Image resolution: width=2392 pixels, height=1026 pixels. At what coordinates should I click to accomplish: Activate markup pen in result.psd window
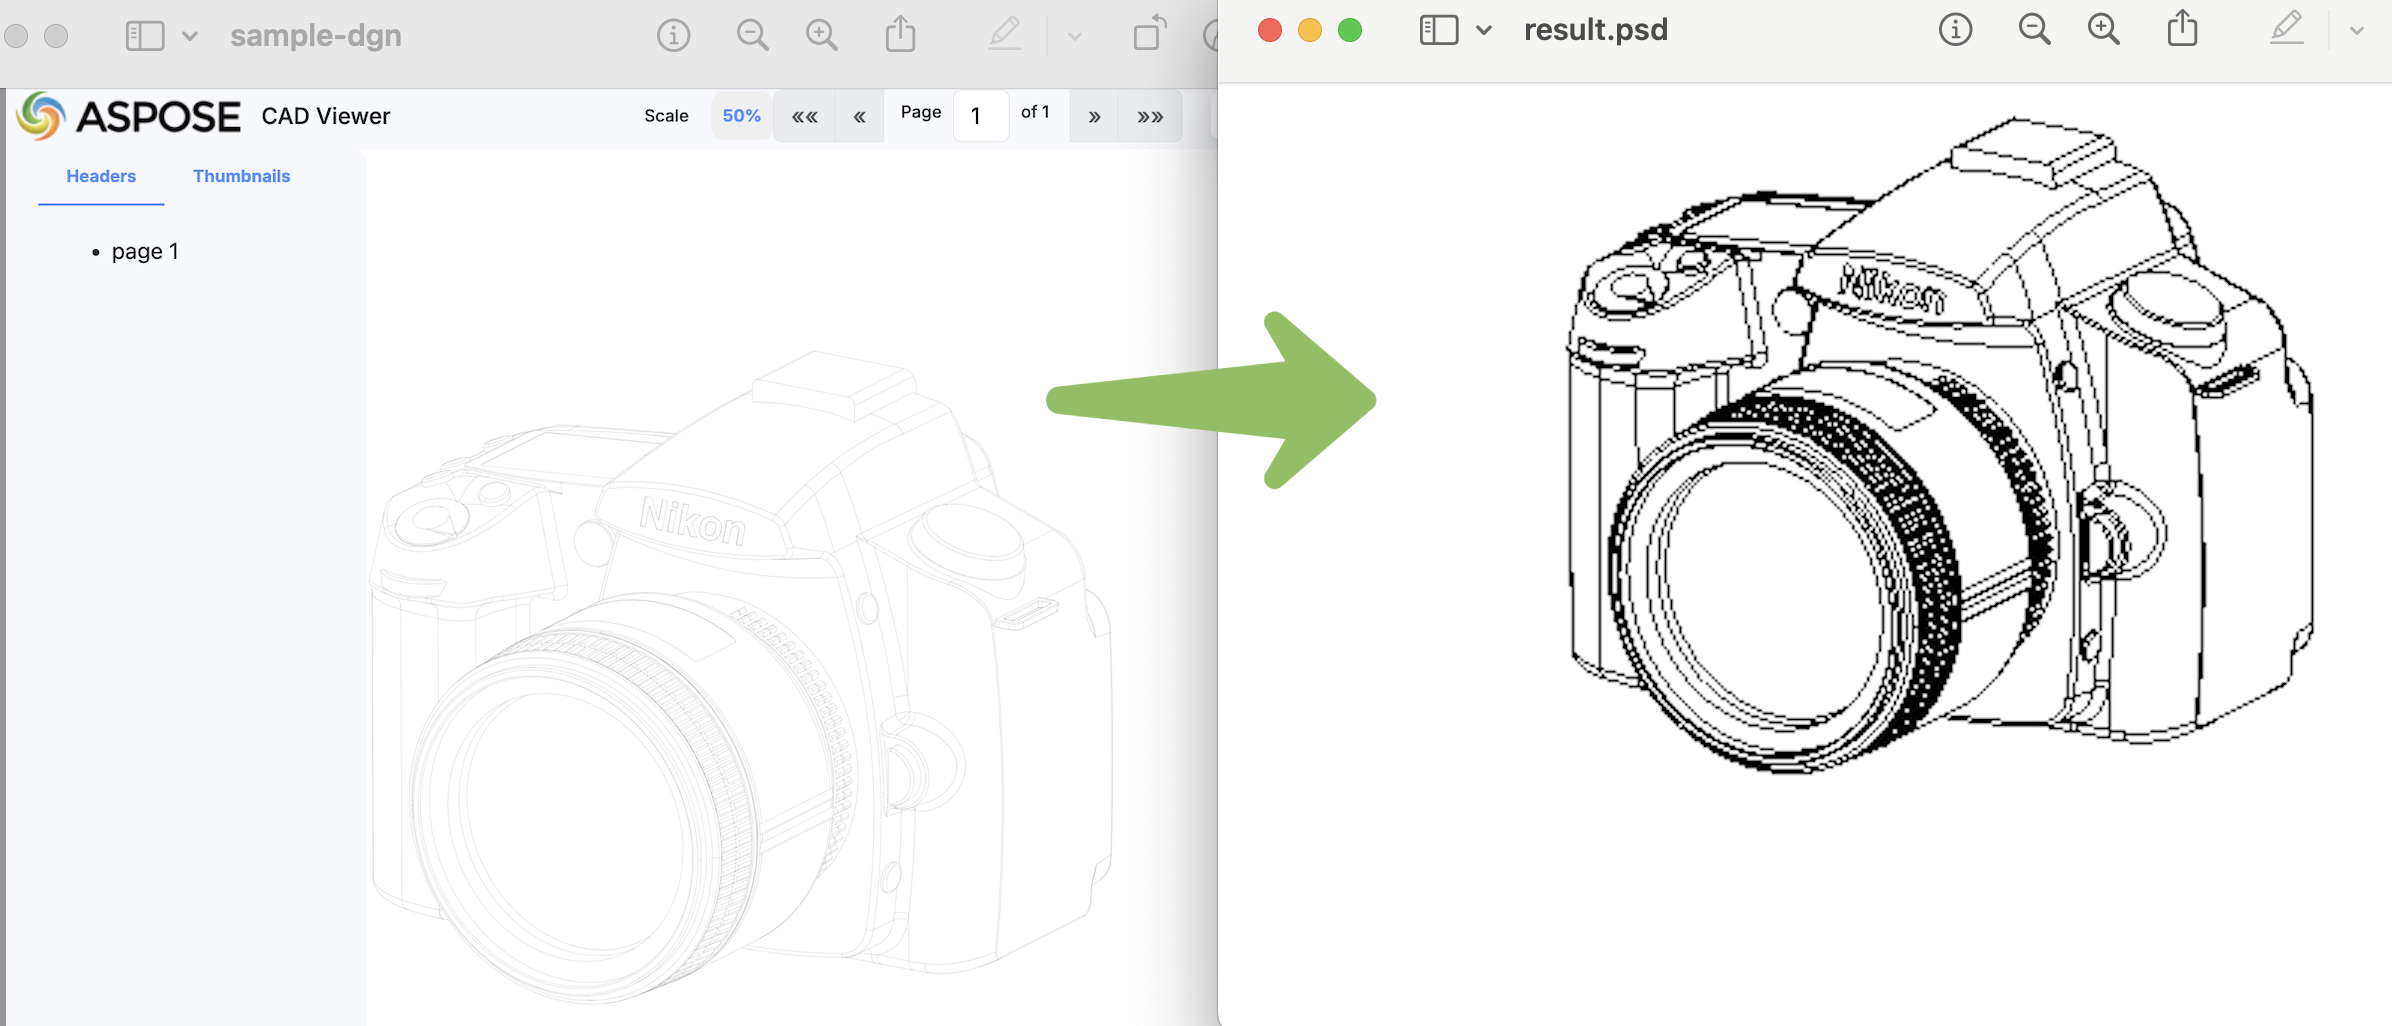point(2286,29)
